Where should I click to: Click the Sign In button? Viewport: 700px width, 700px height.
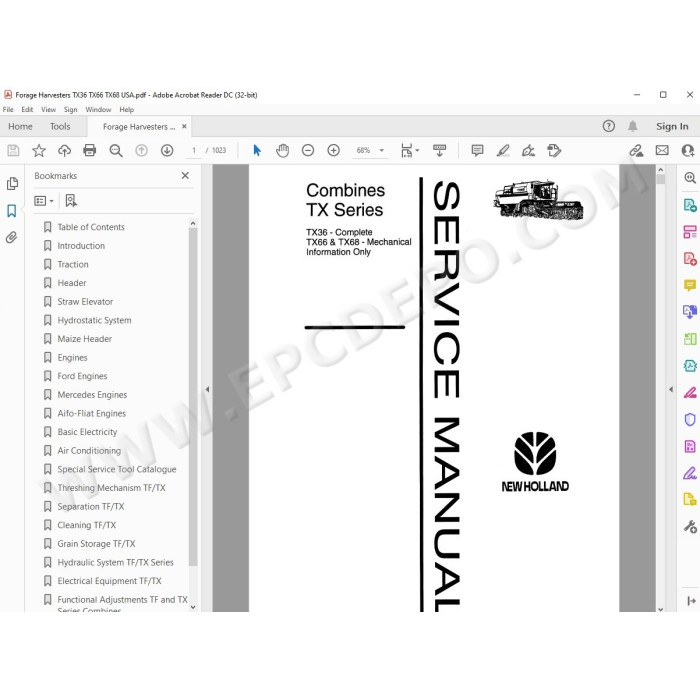[x=672, y=126]
